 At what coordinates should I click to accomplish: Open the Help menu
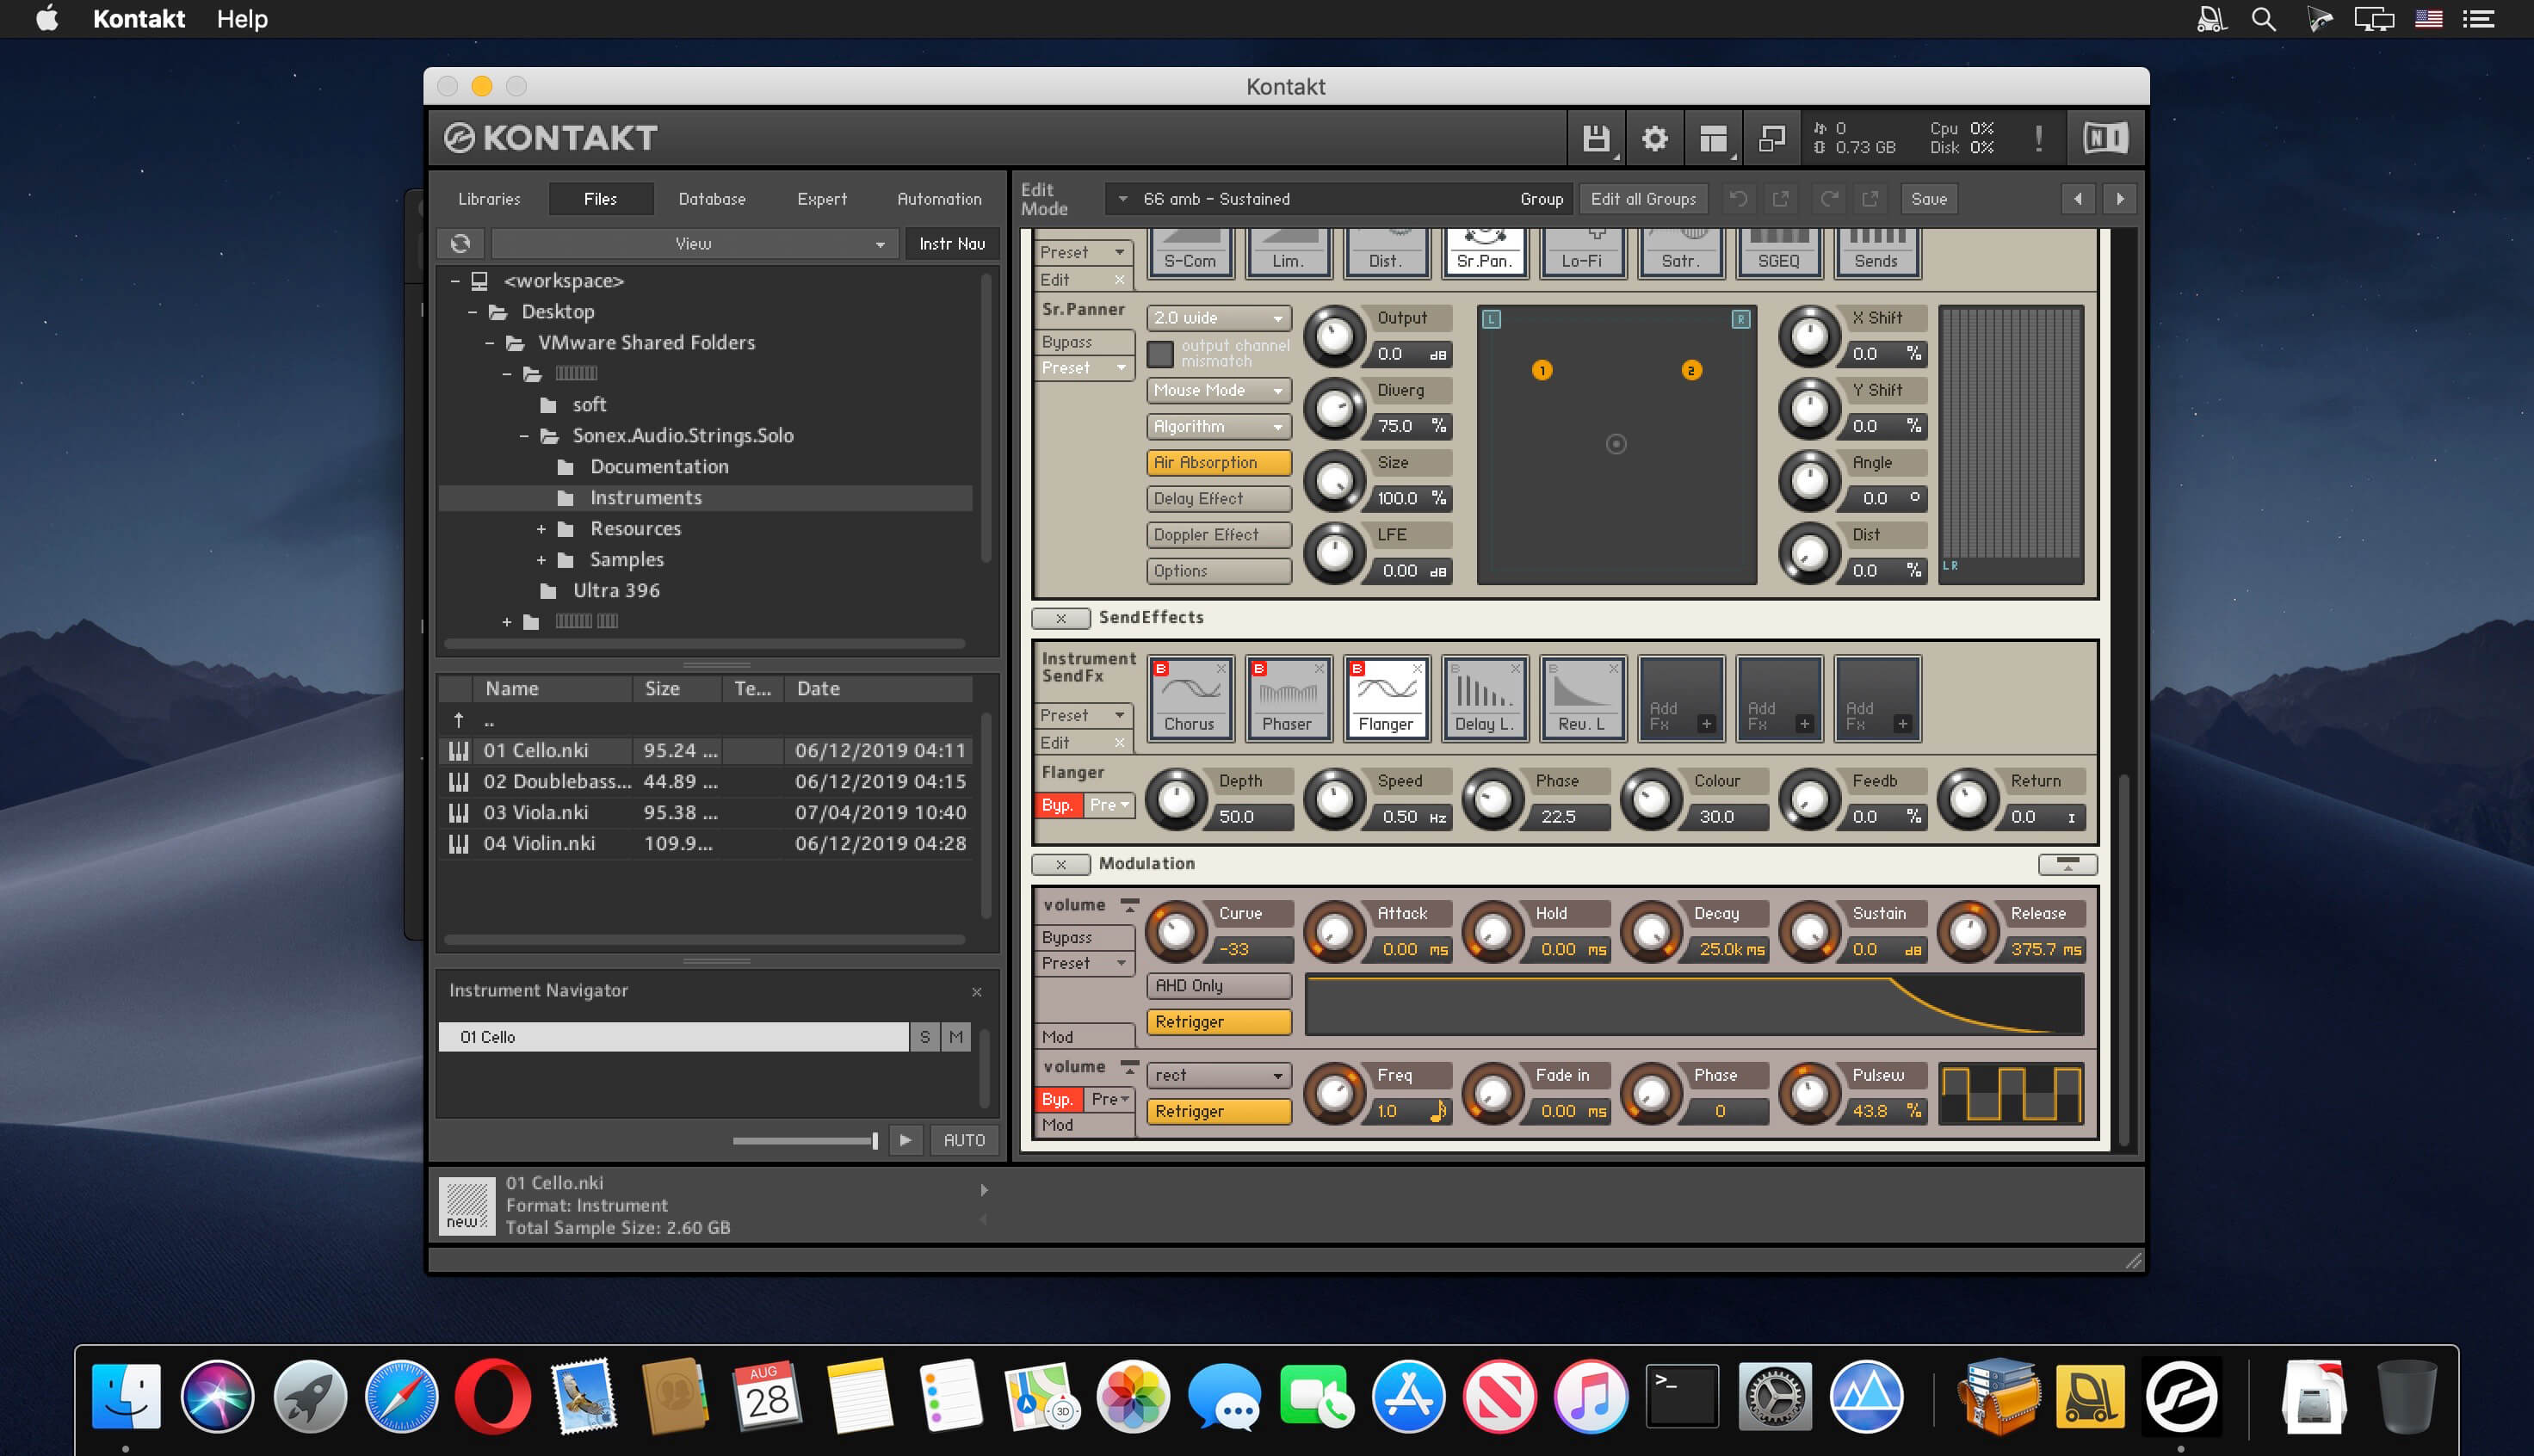coord(242,19)
